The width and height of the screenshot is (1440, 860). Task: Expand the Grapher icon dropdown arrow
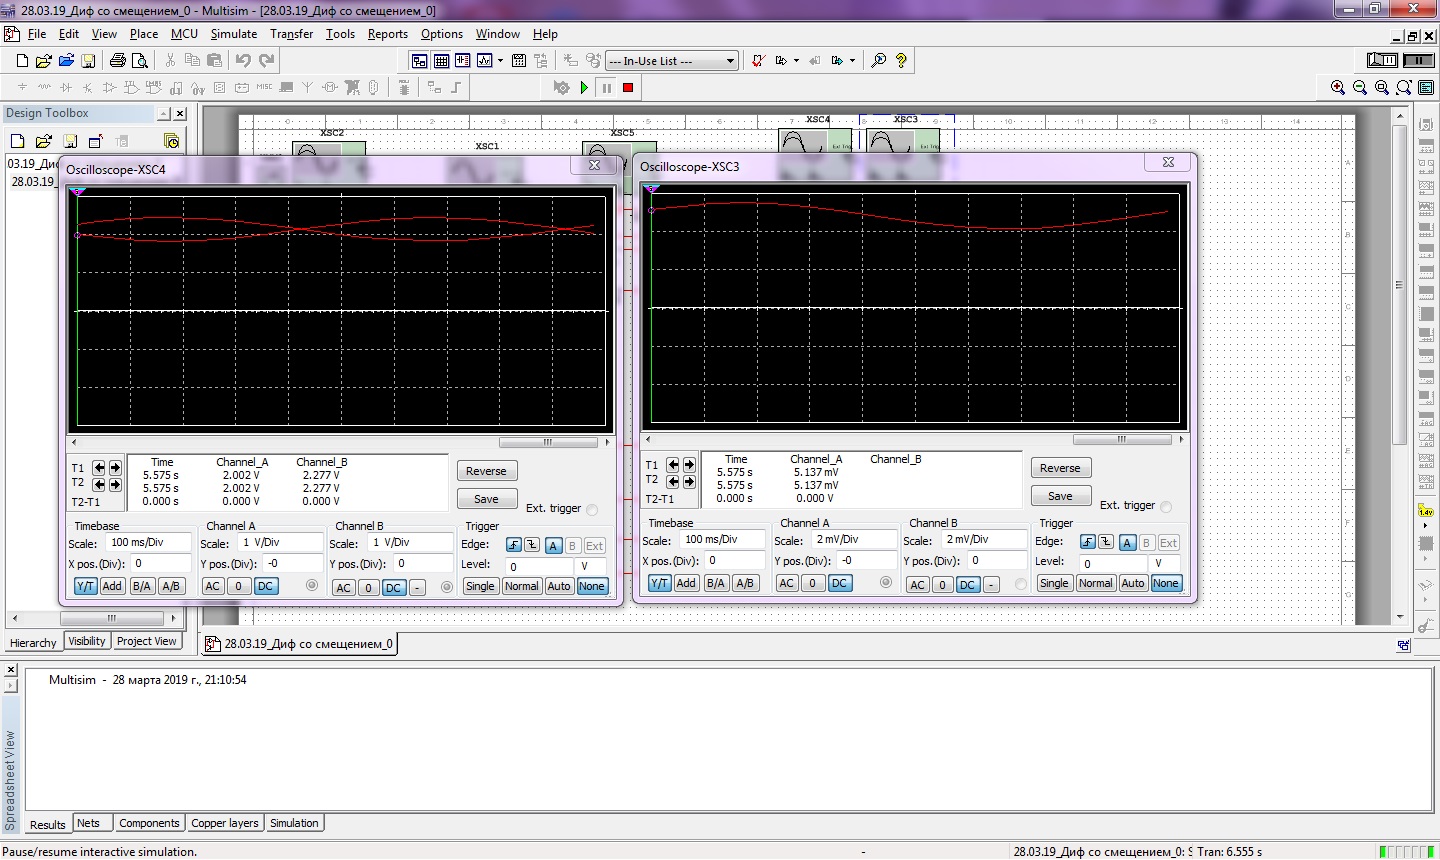[x=500, y=61]
